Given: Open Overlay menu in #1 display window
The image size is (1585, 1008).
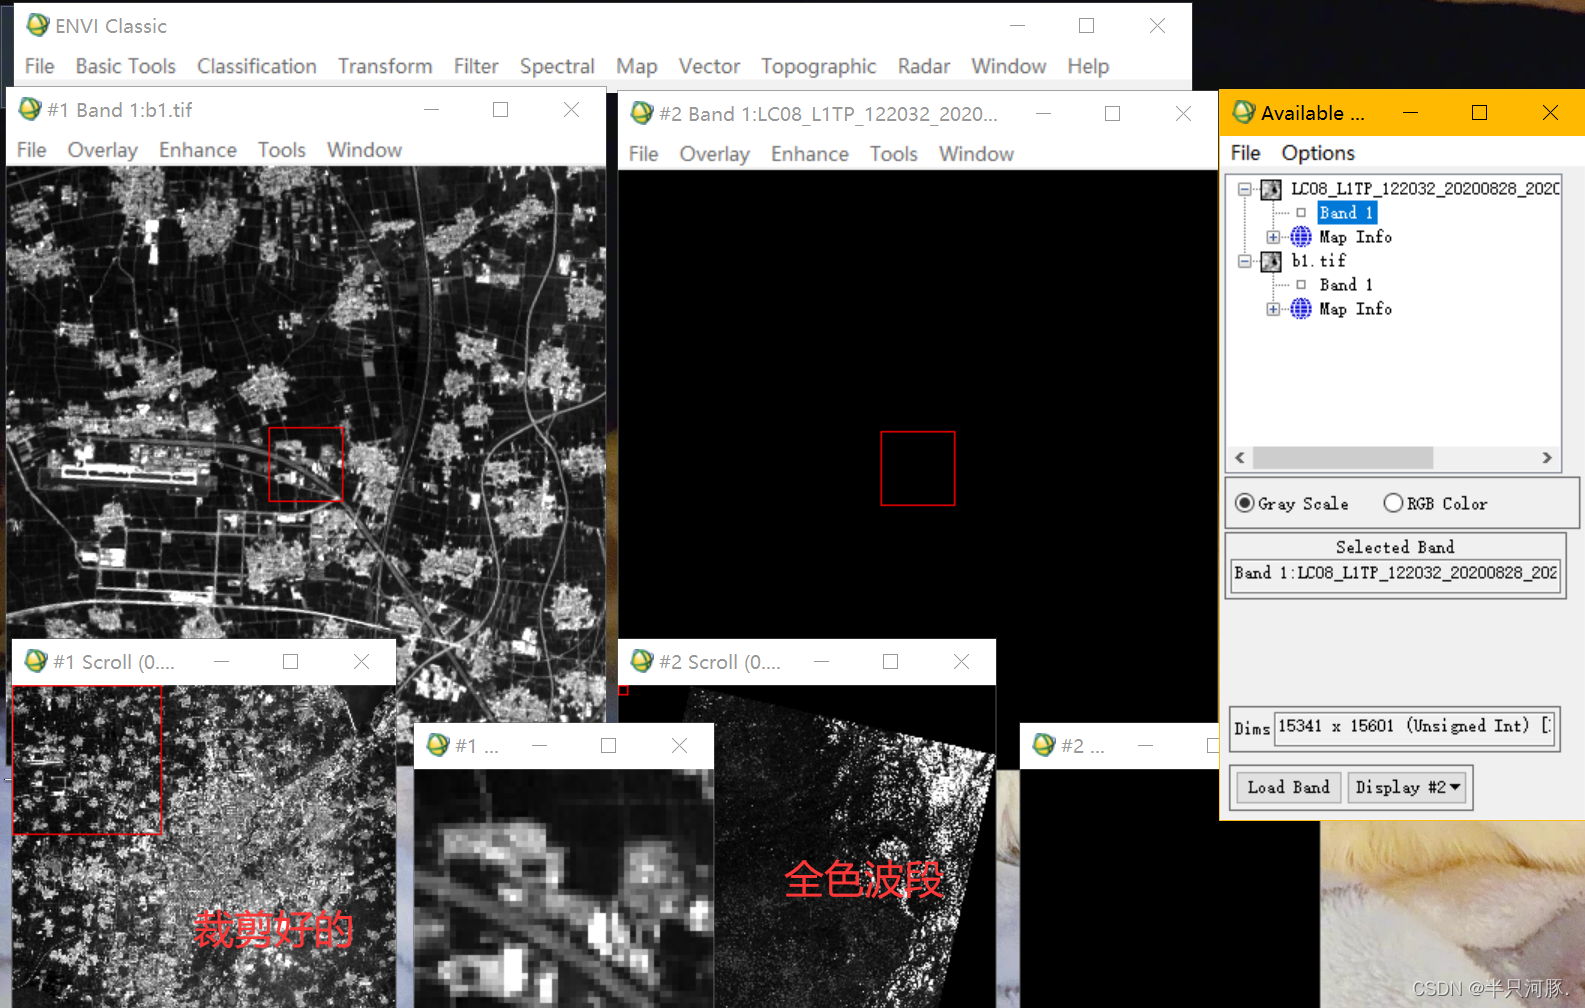Looking at the screenshot, I should point(102,150).
